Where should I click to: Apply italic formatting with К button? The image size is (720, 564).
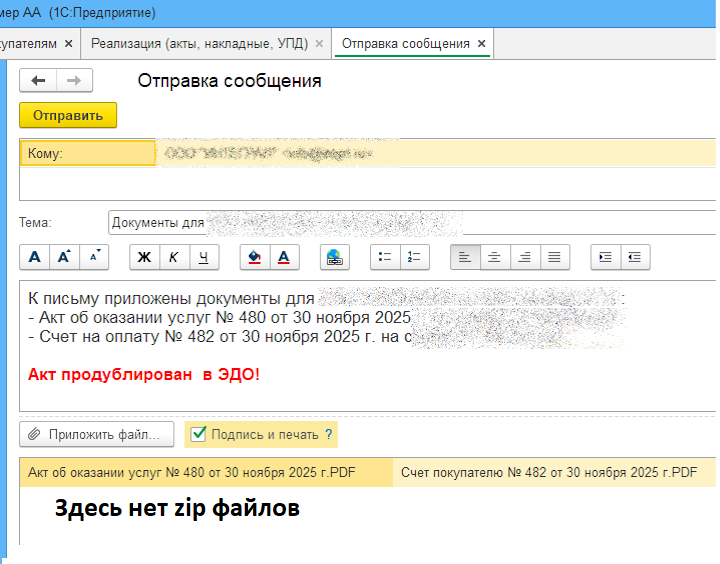tap(174, 257)
